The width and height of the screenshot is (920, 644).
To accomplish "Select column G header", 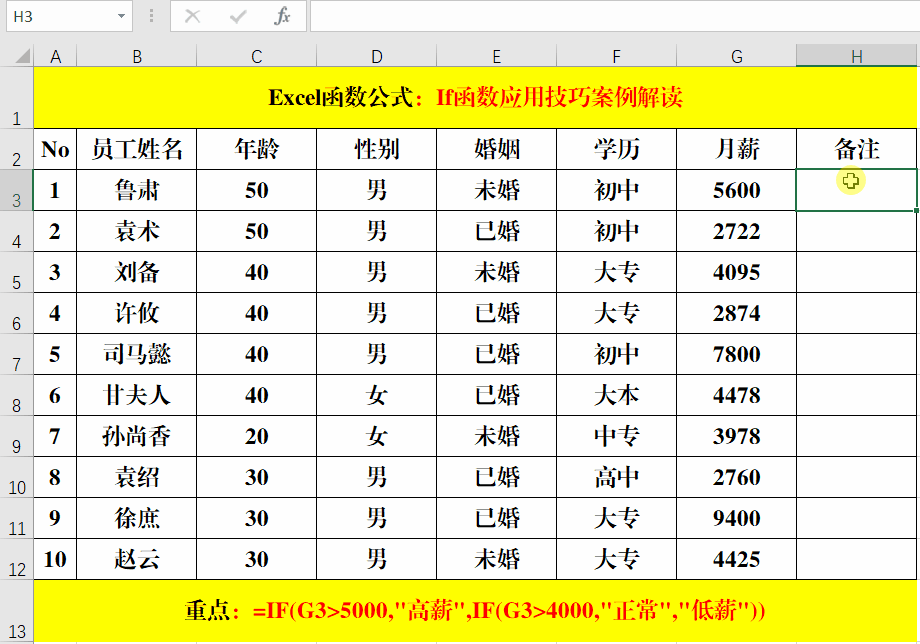I will click(x=736, y=56).
